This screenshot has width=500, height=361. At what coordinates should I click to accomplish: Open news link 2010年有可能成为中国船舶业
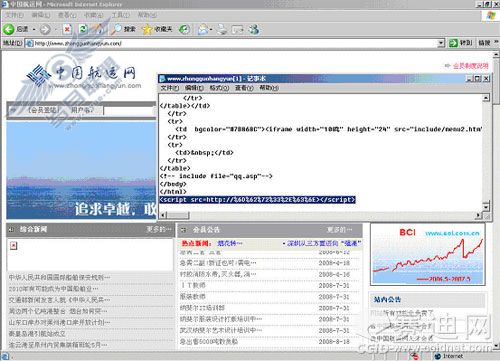[x=53, y=289]
